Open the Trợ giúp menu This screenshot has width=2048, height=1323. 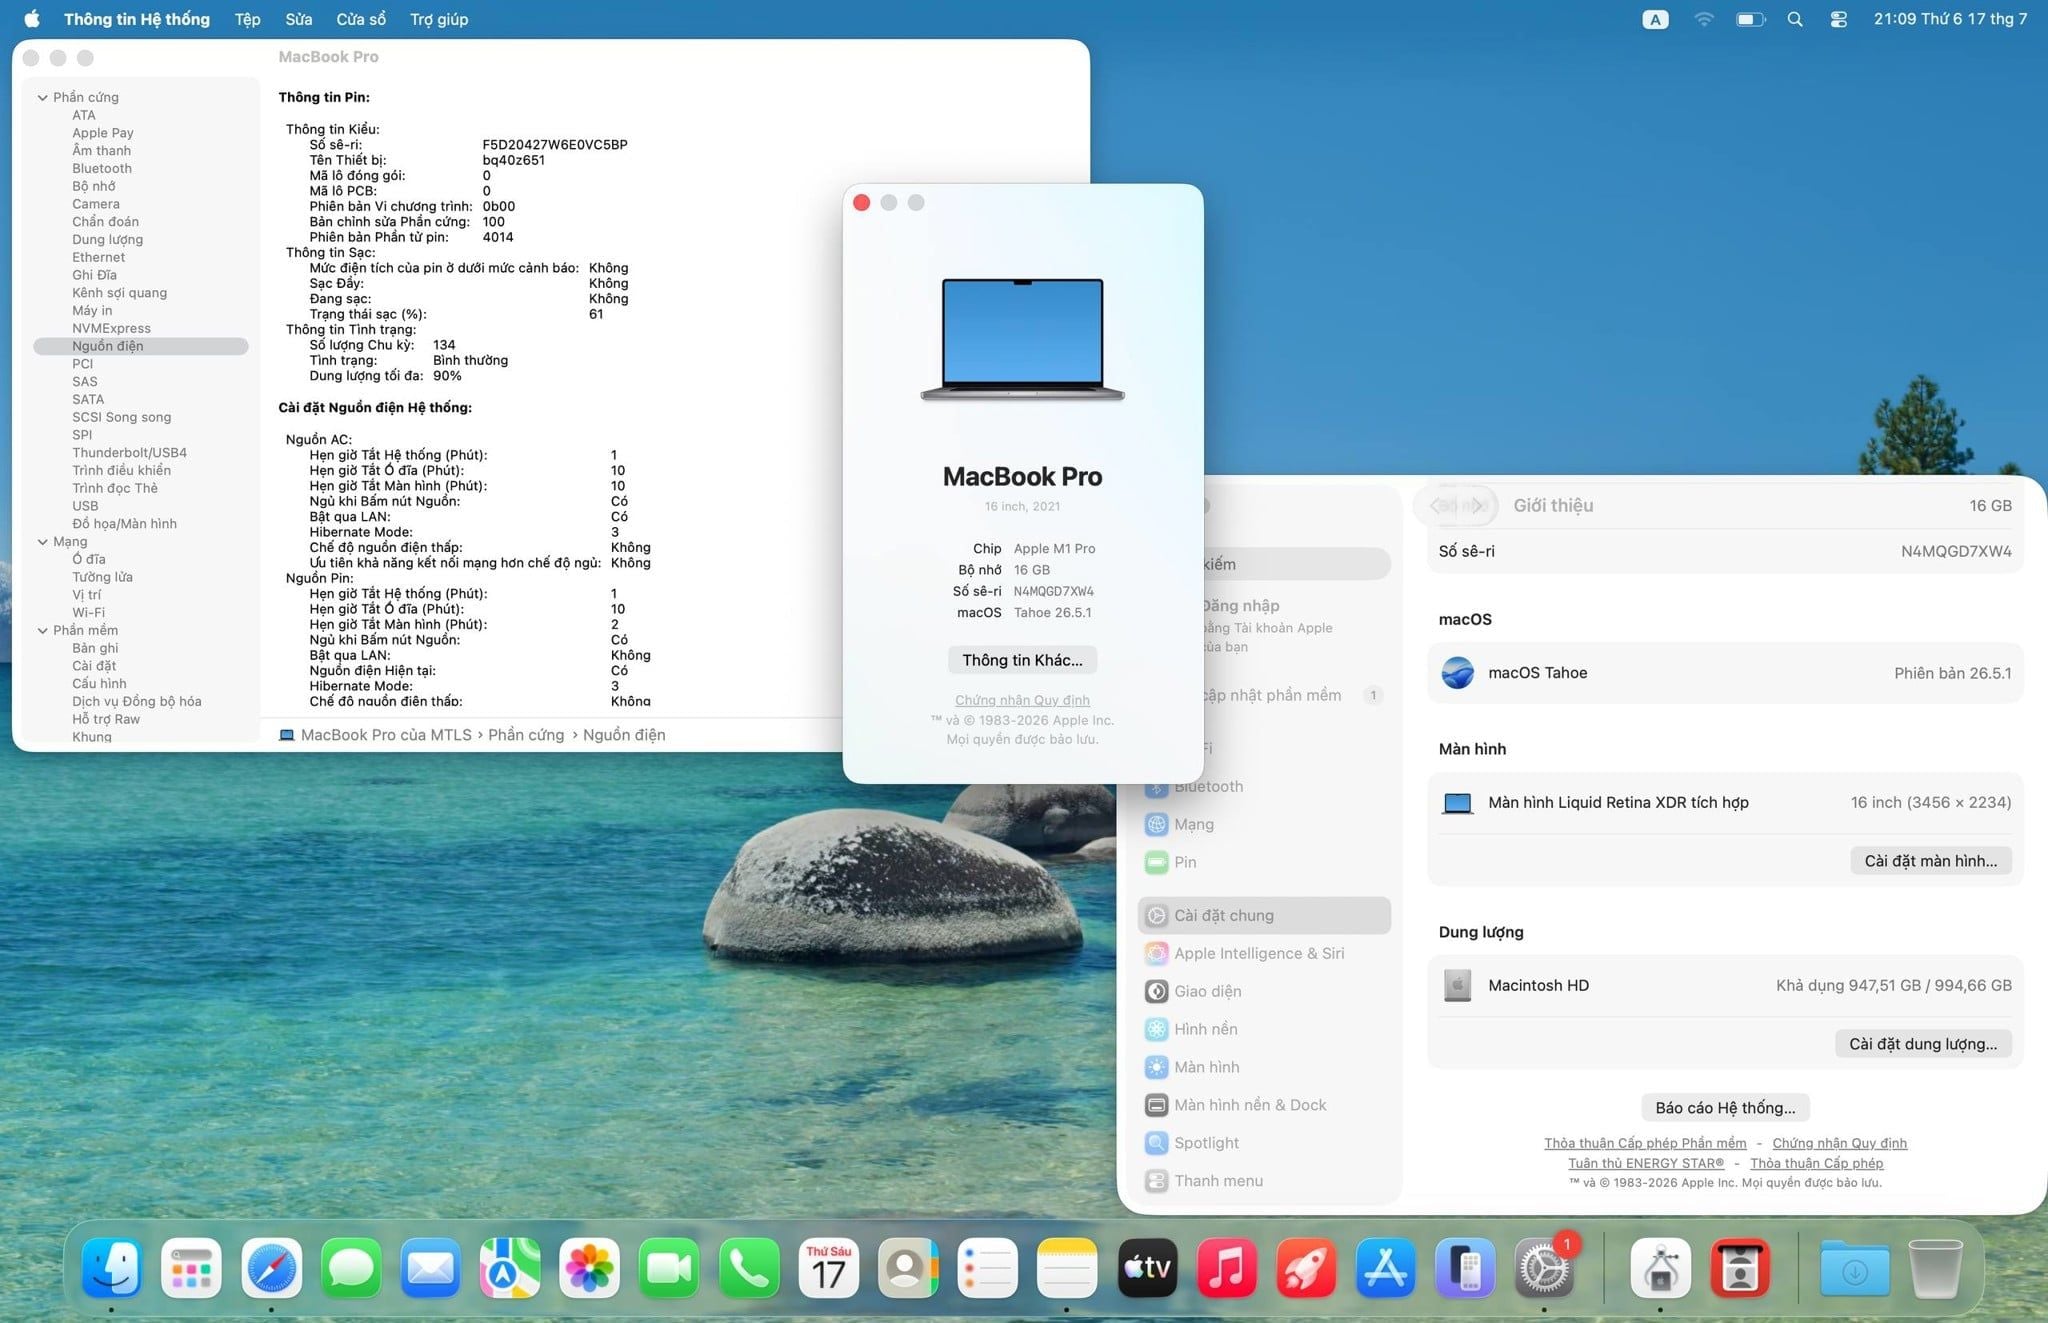coord(439,19)
